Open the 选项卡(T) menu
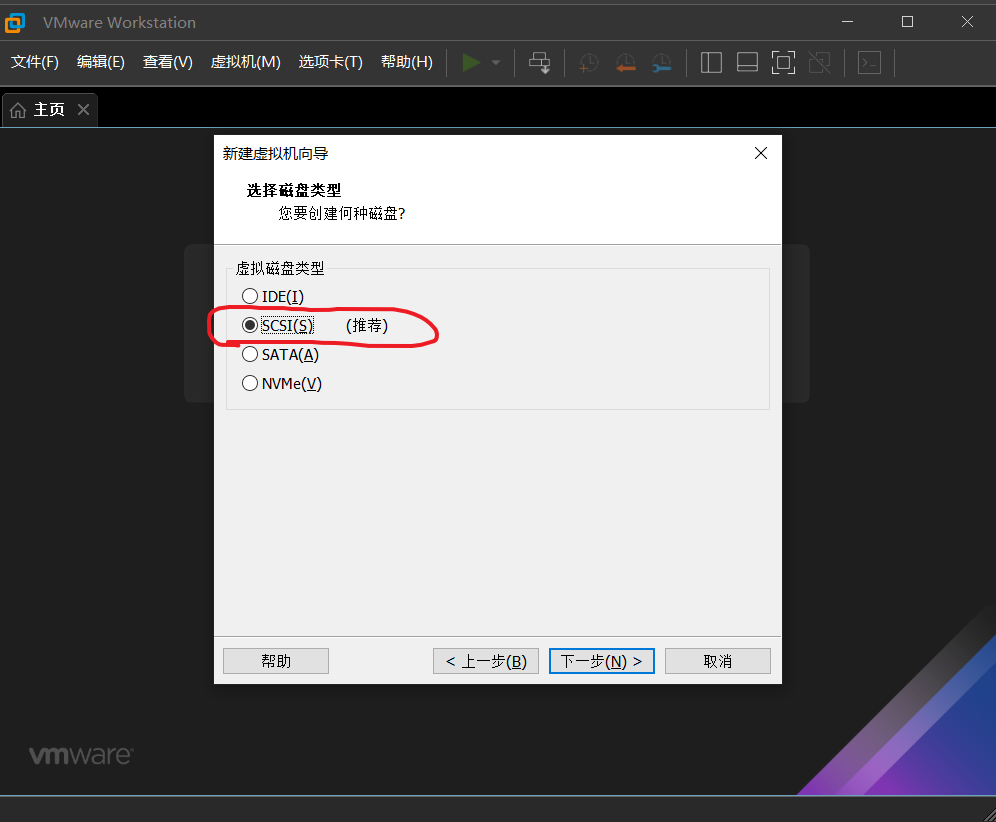Screen dimensions: 996x822 point(330,62)
